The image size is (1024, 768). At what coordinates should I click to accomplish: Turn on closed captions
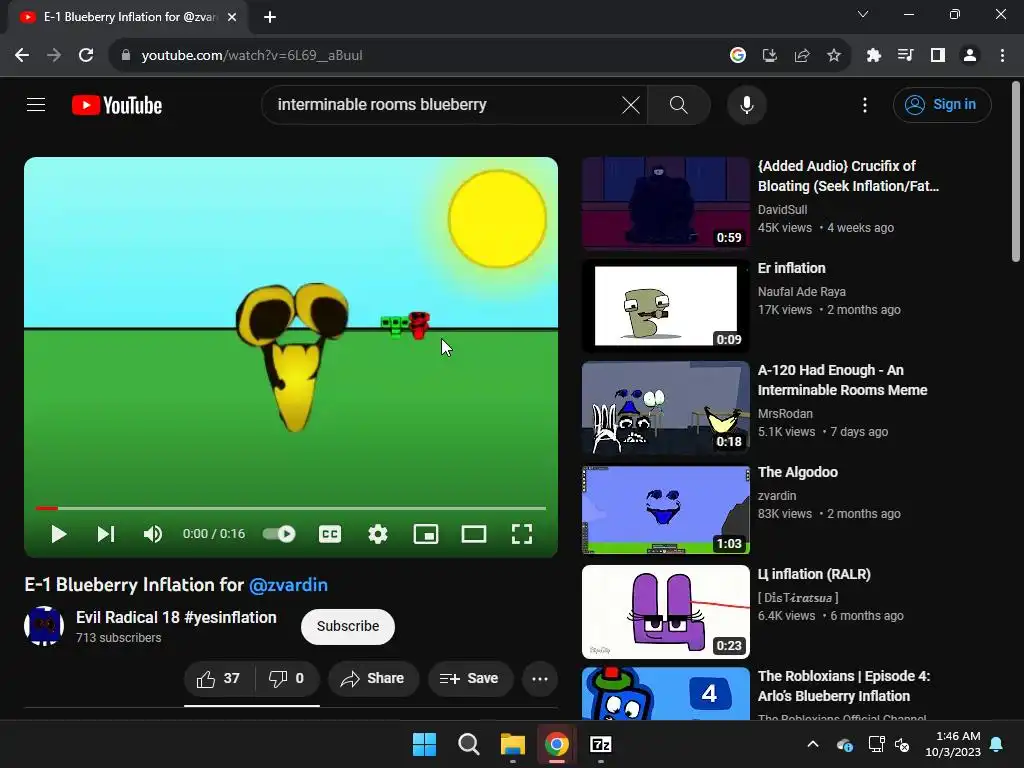(x=330, y=534)
